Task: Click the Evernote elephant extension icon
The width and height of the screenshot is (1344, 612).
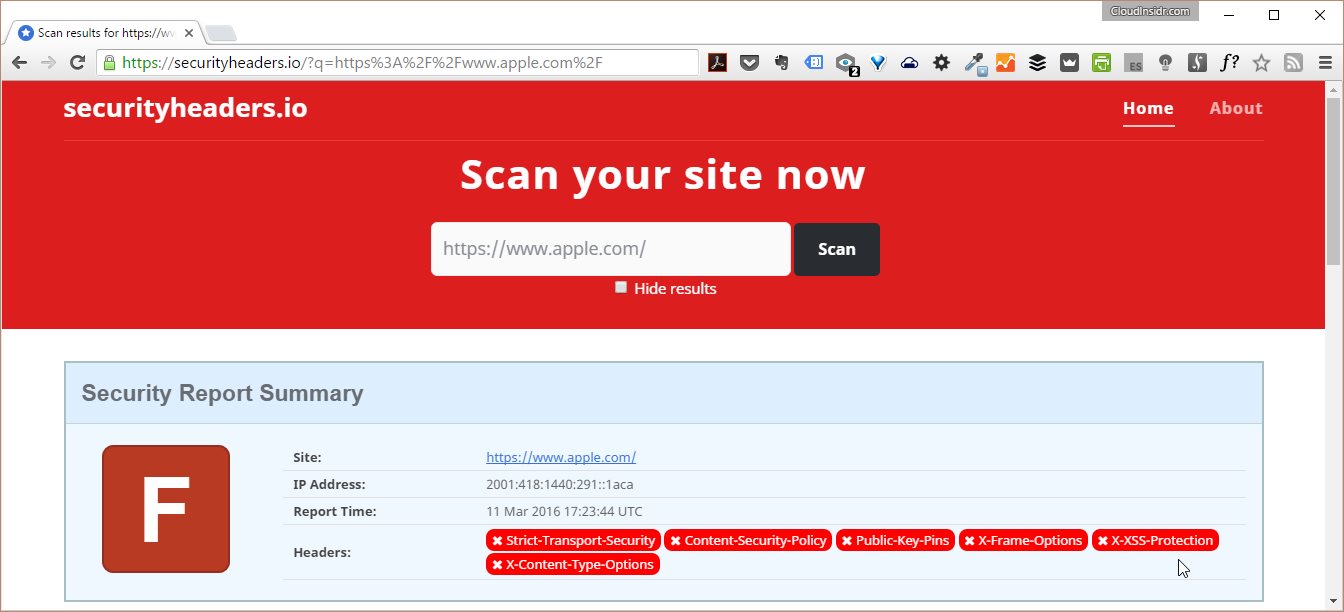Action: 781,63
